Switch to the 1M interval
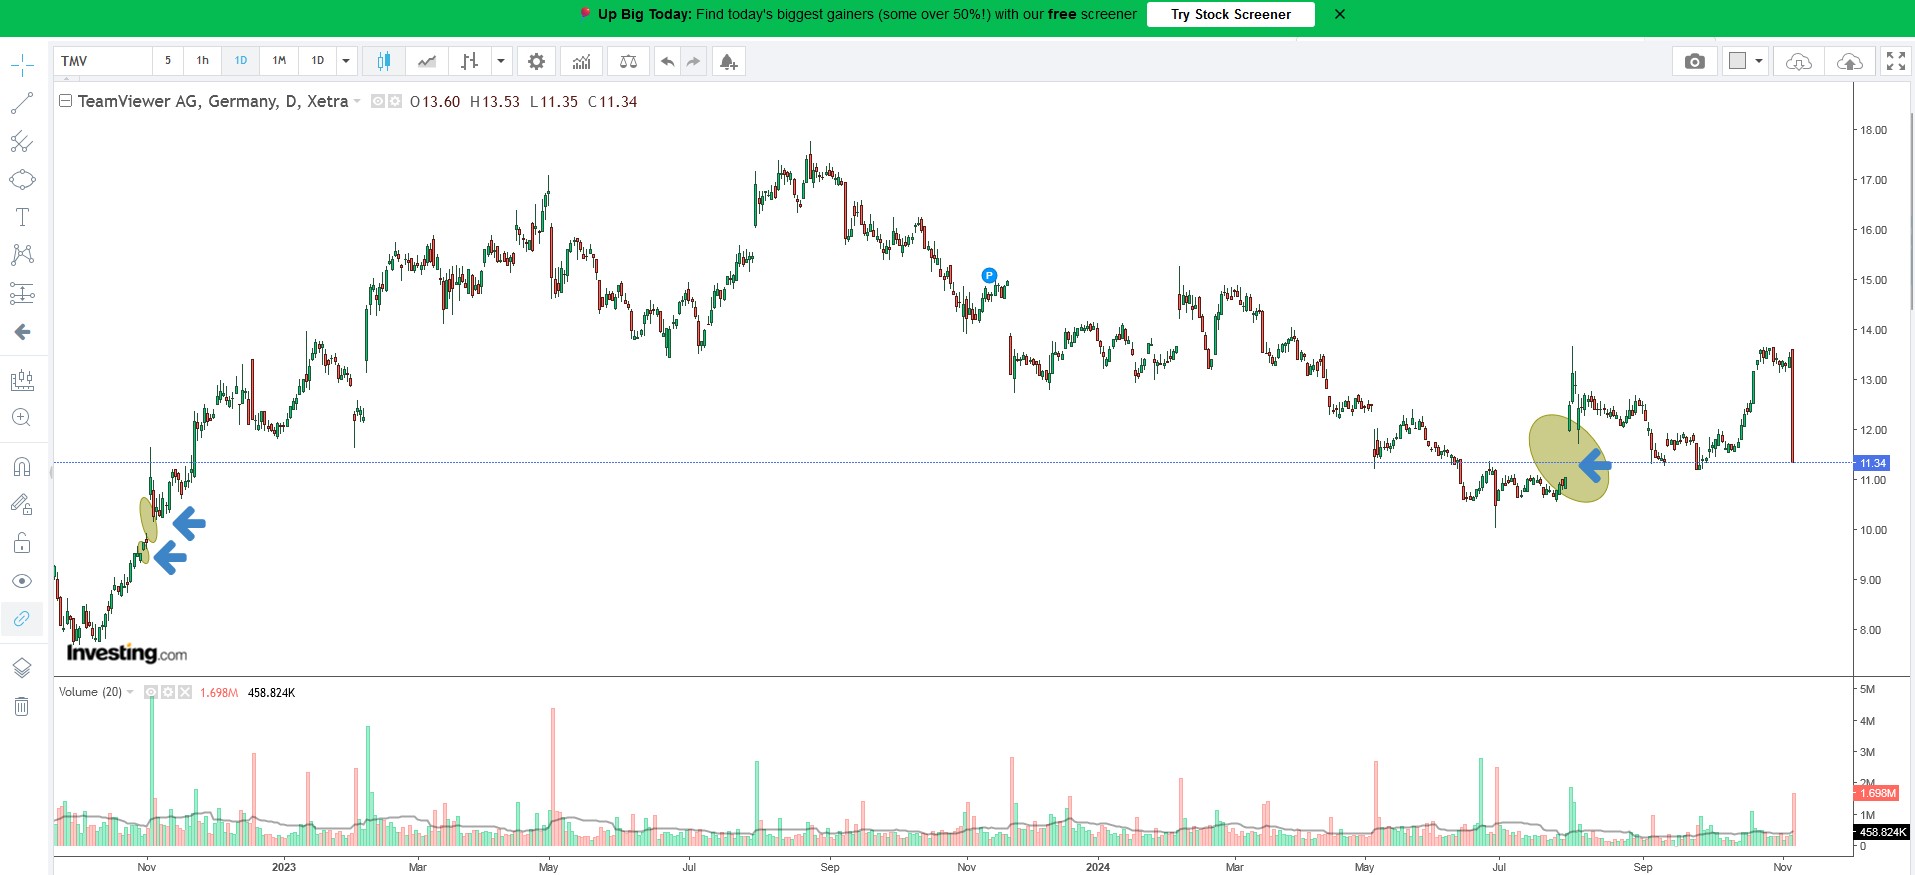Screen dimensions: 1915x875 (x=279, y=61)
